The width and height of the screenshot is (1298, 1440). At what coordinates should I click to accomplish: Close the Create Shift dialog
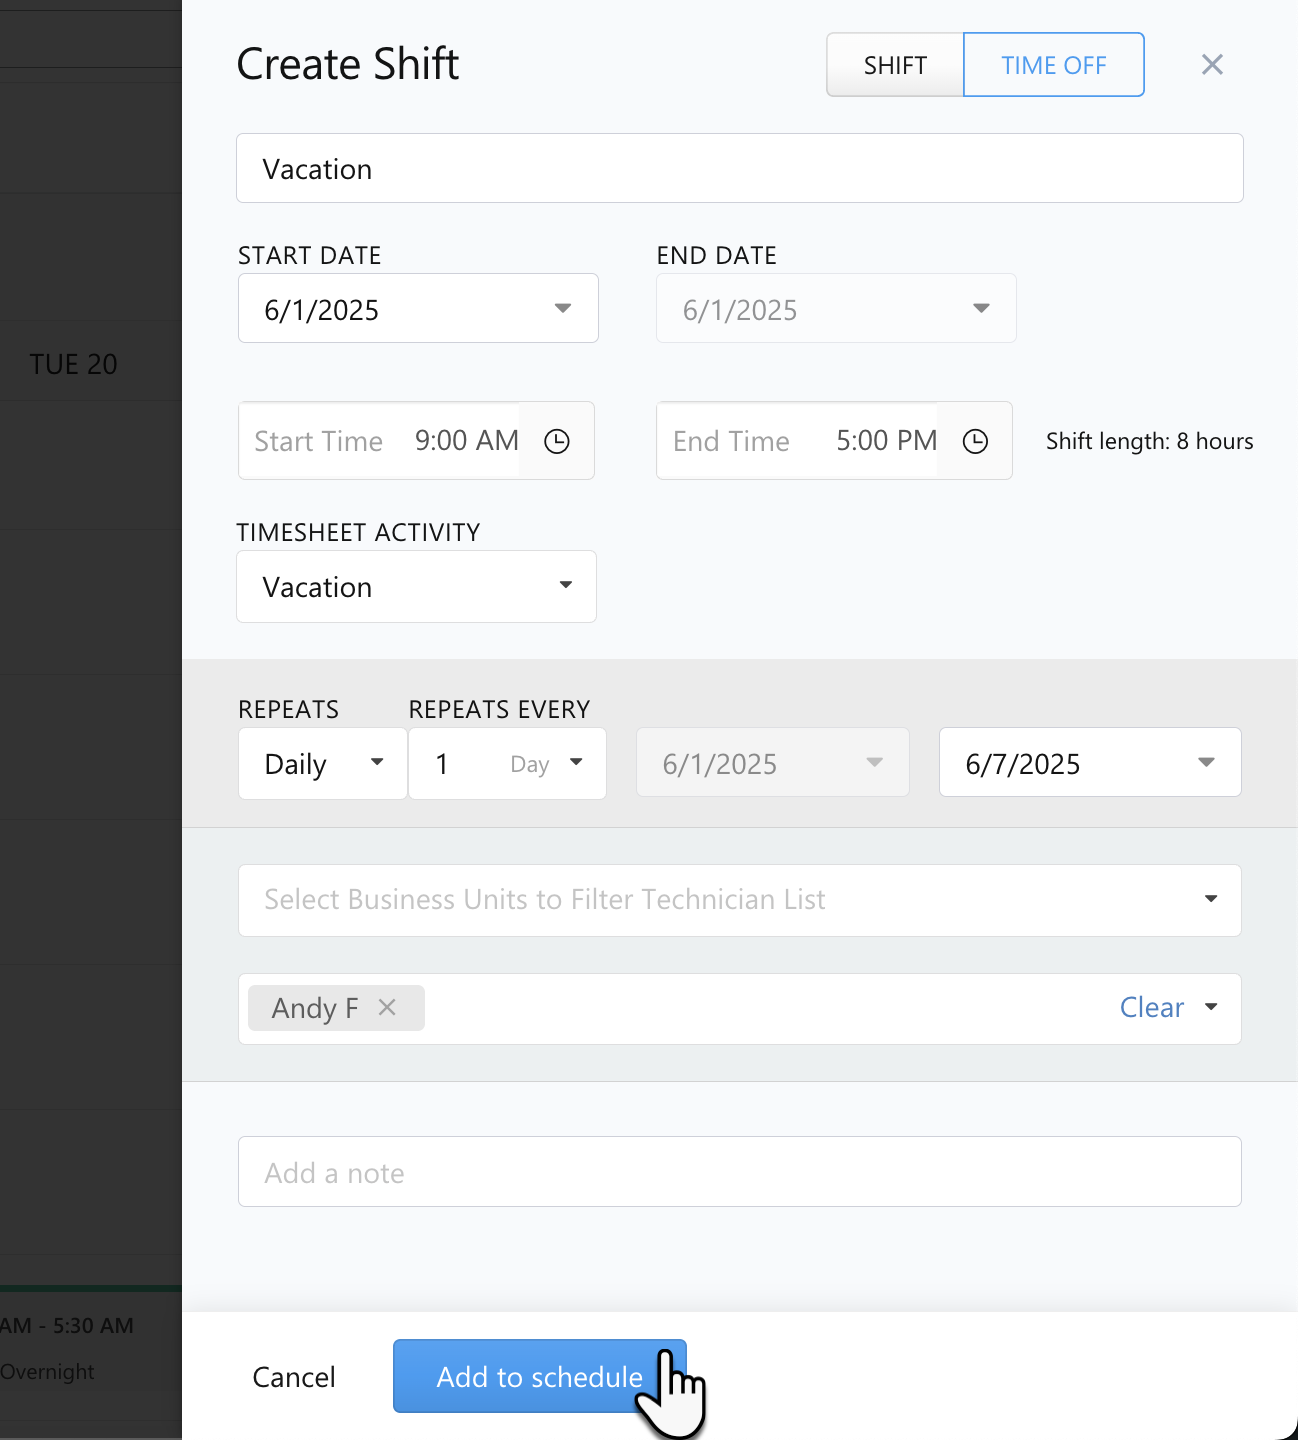pos(1212,64)
